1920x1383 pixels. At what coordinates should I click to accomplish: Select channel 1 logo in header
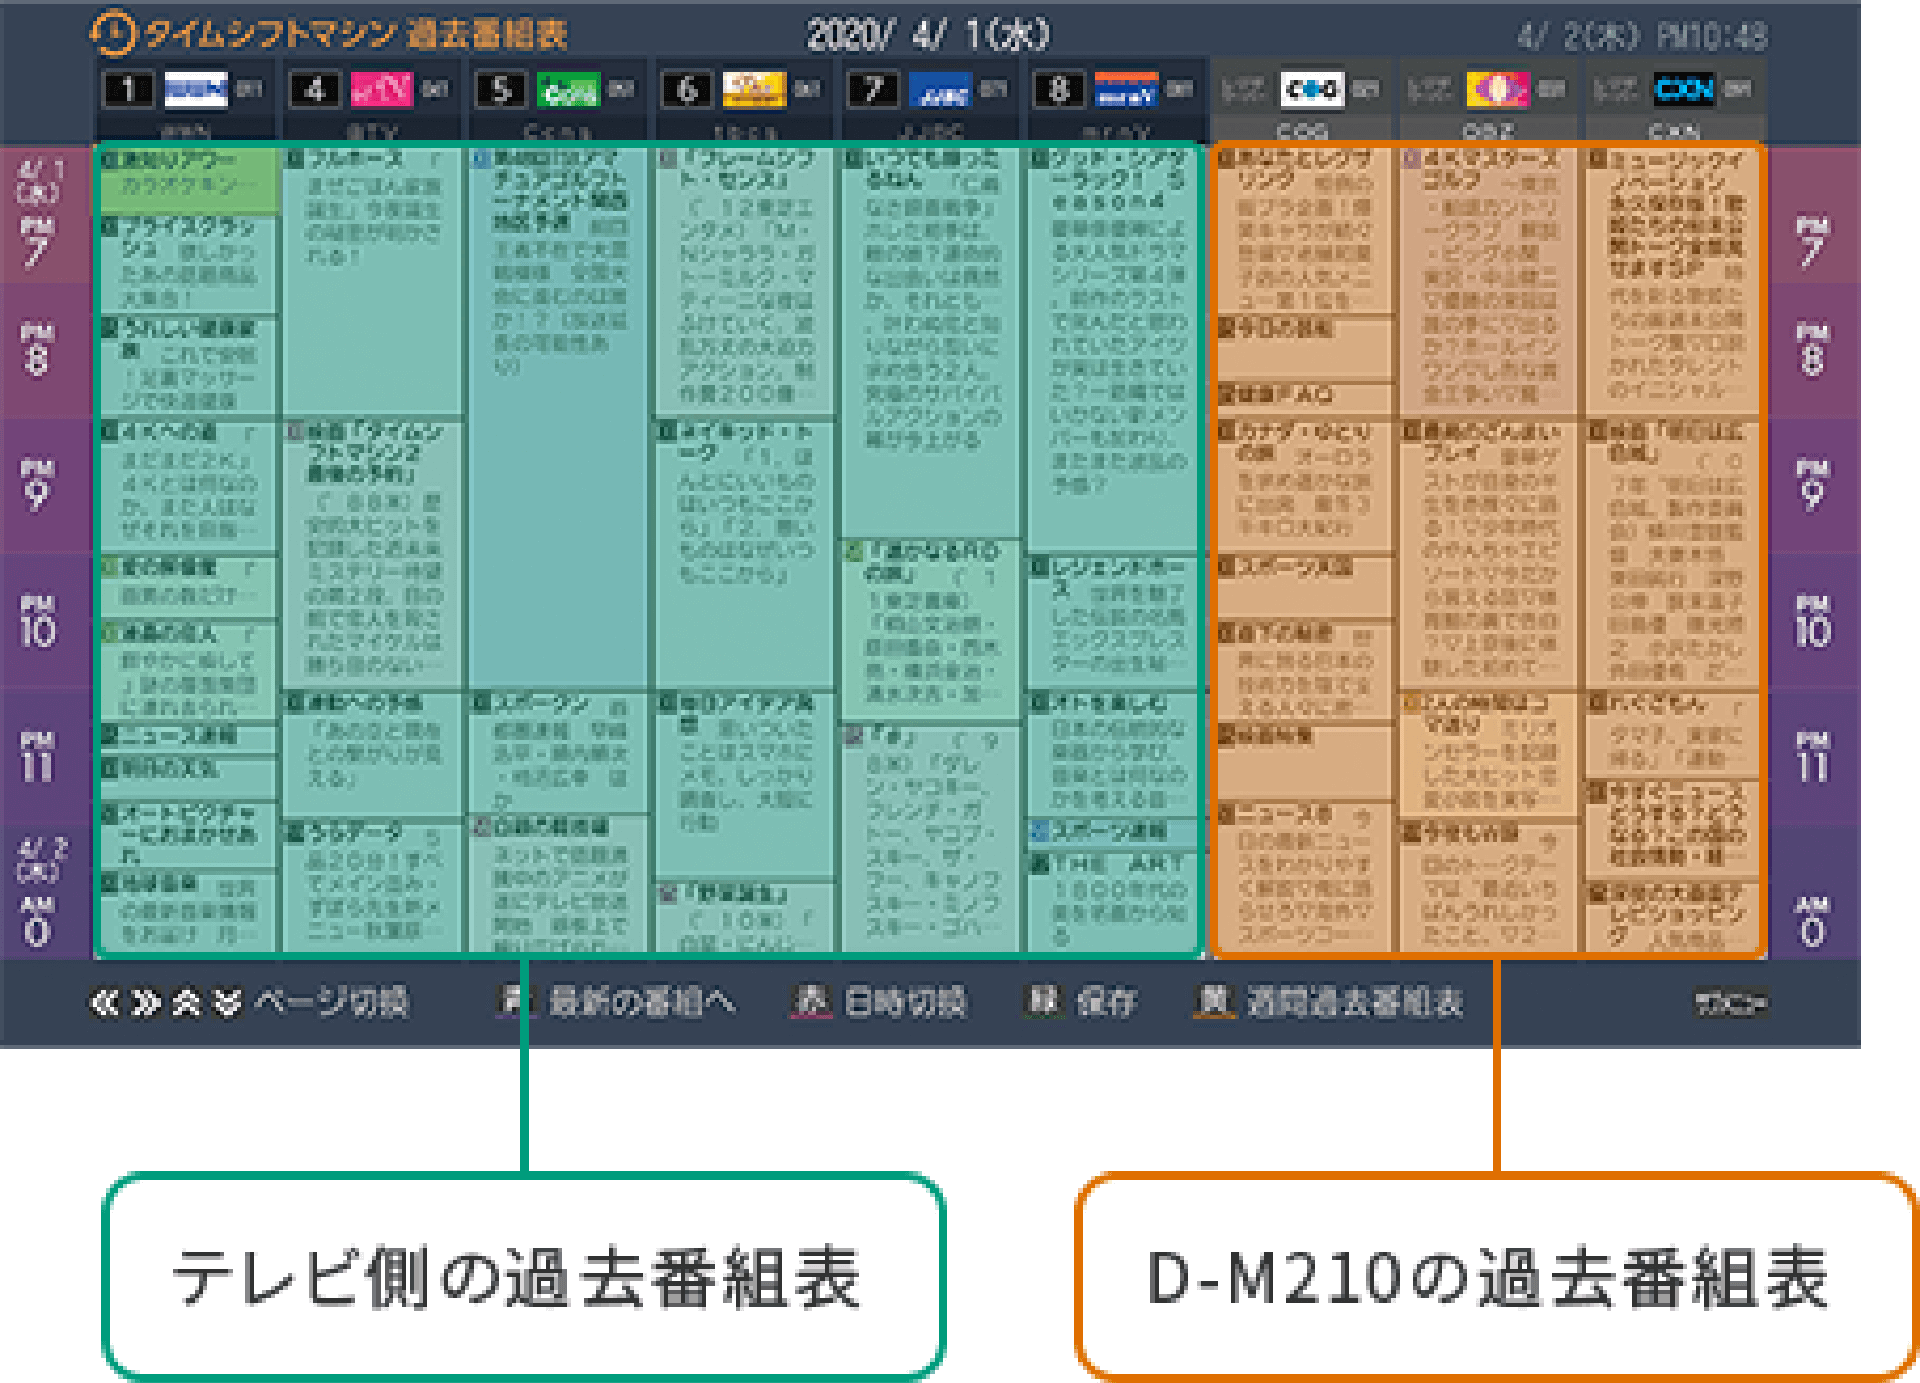196,90
